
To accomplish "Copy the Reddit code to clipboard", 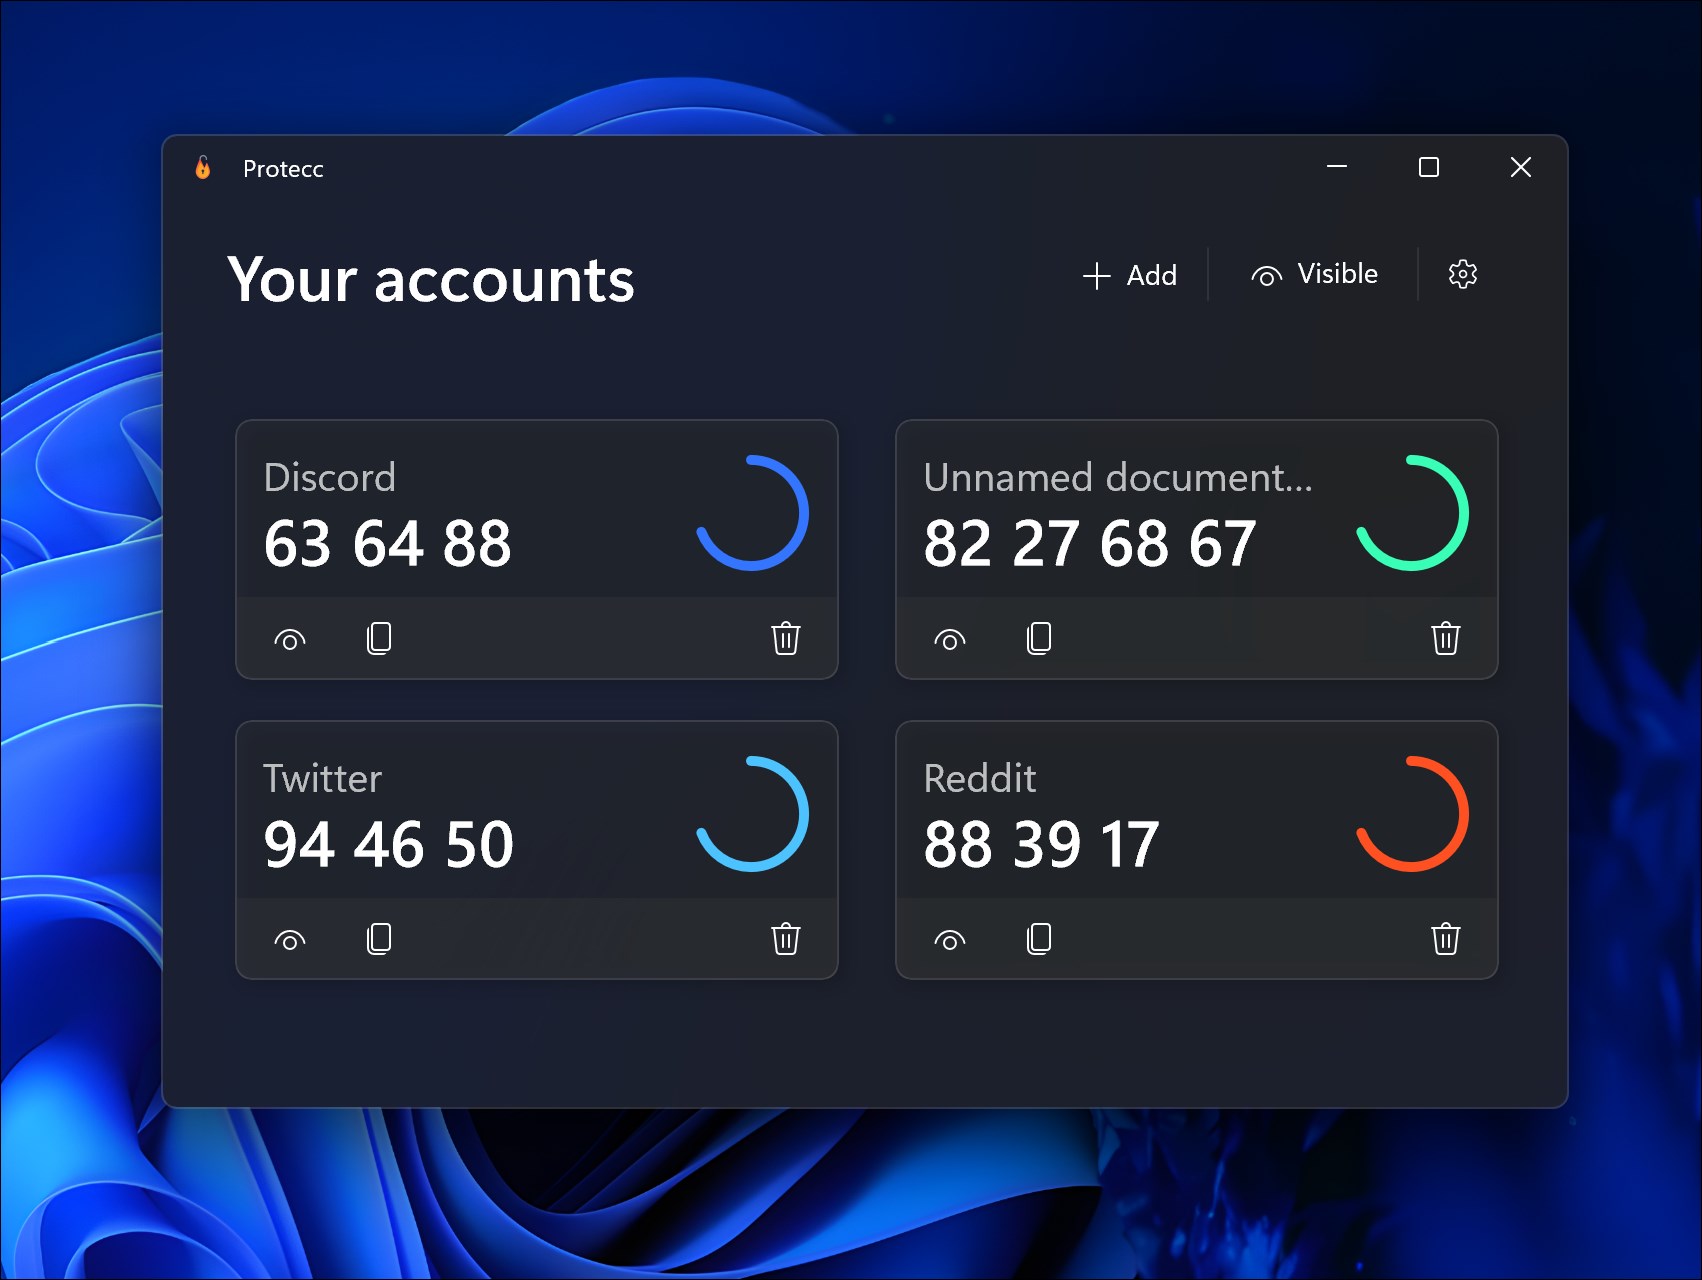I will pos(1039,938).
